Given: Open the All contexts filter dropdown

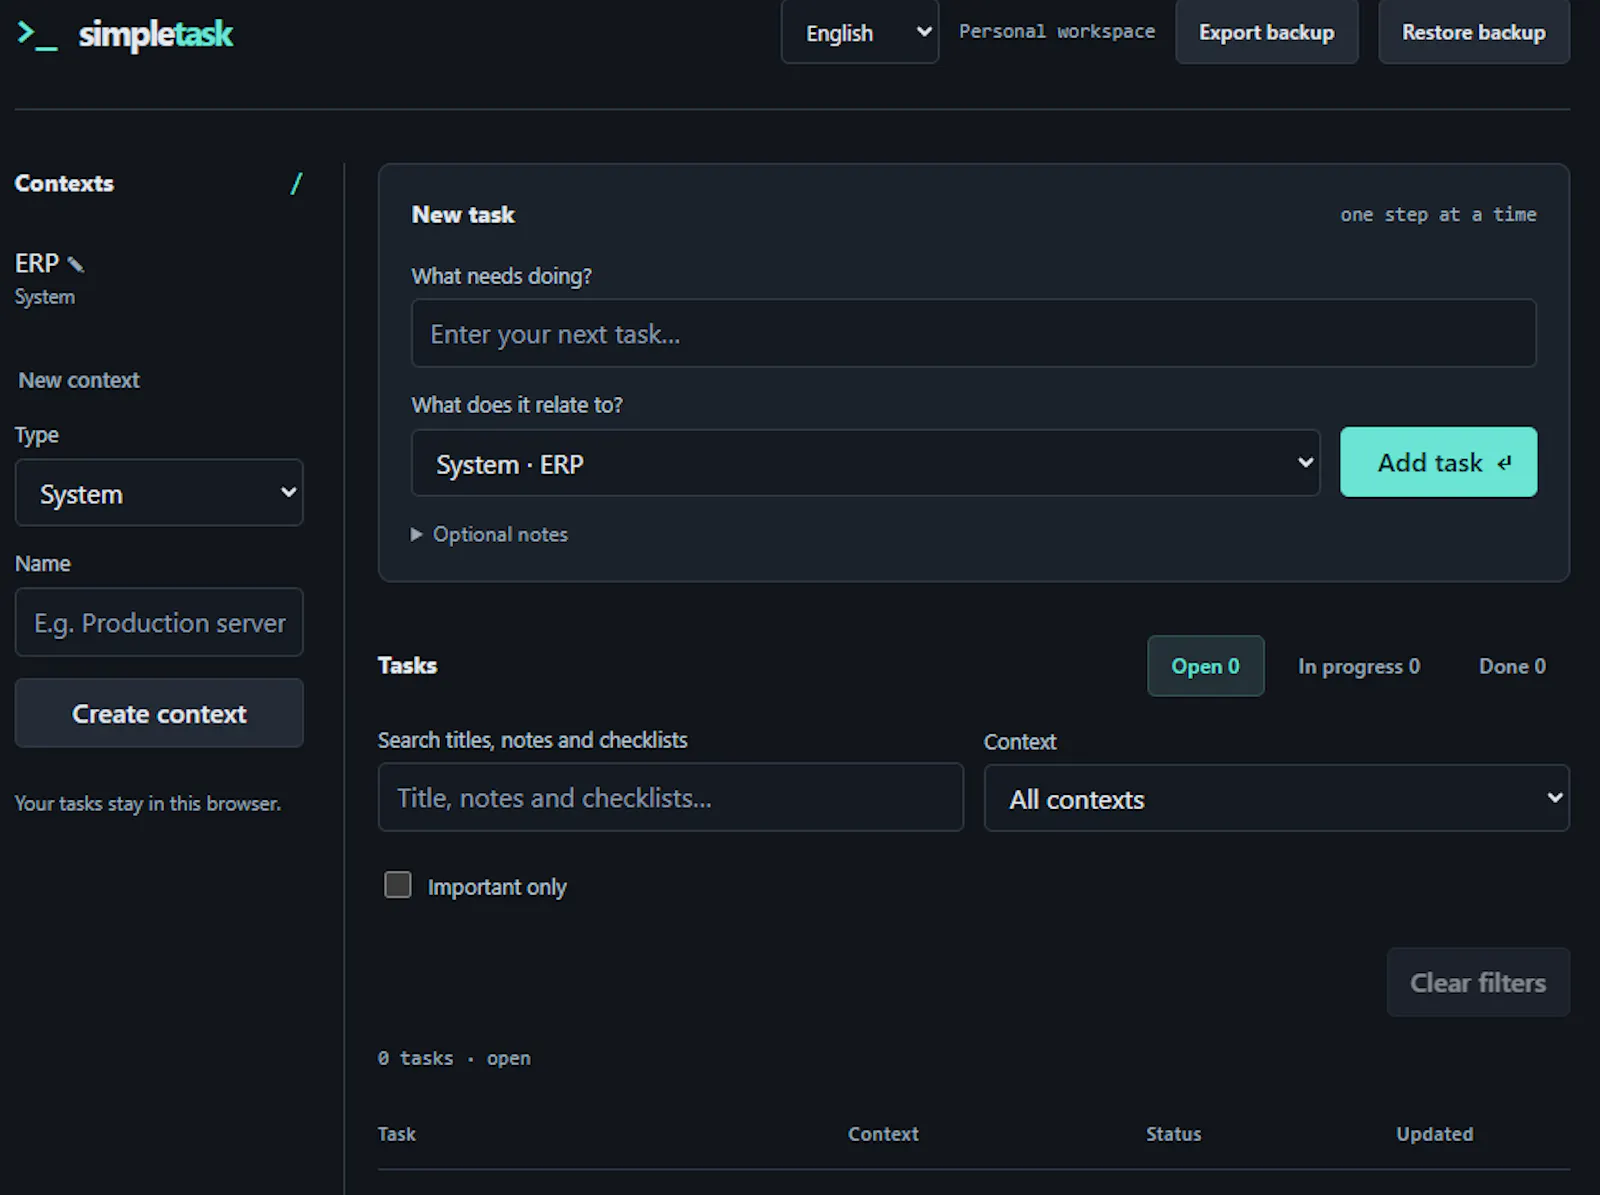Looking at the screenshot, I should pyautogui.click(x=1276, y=798).
